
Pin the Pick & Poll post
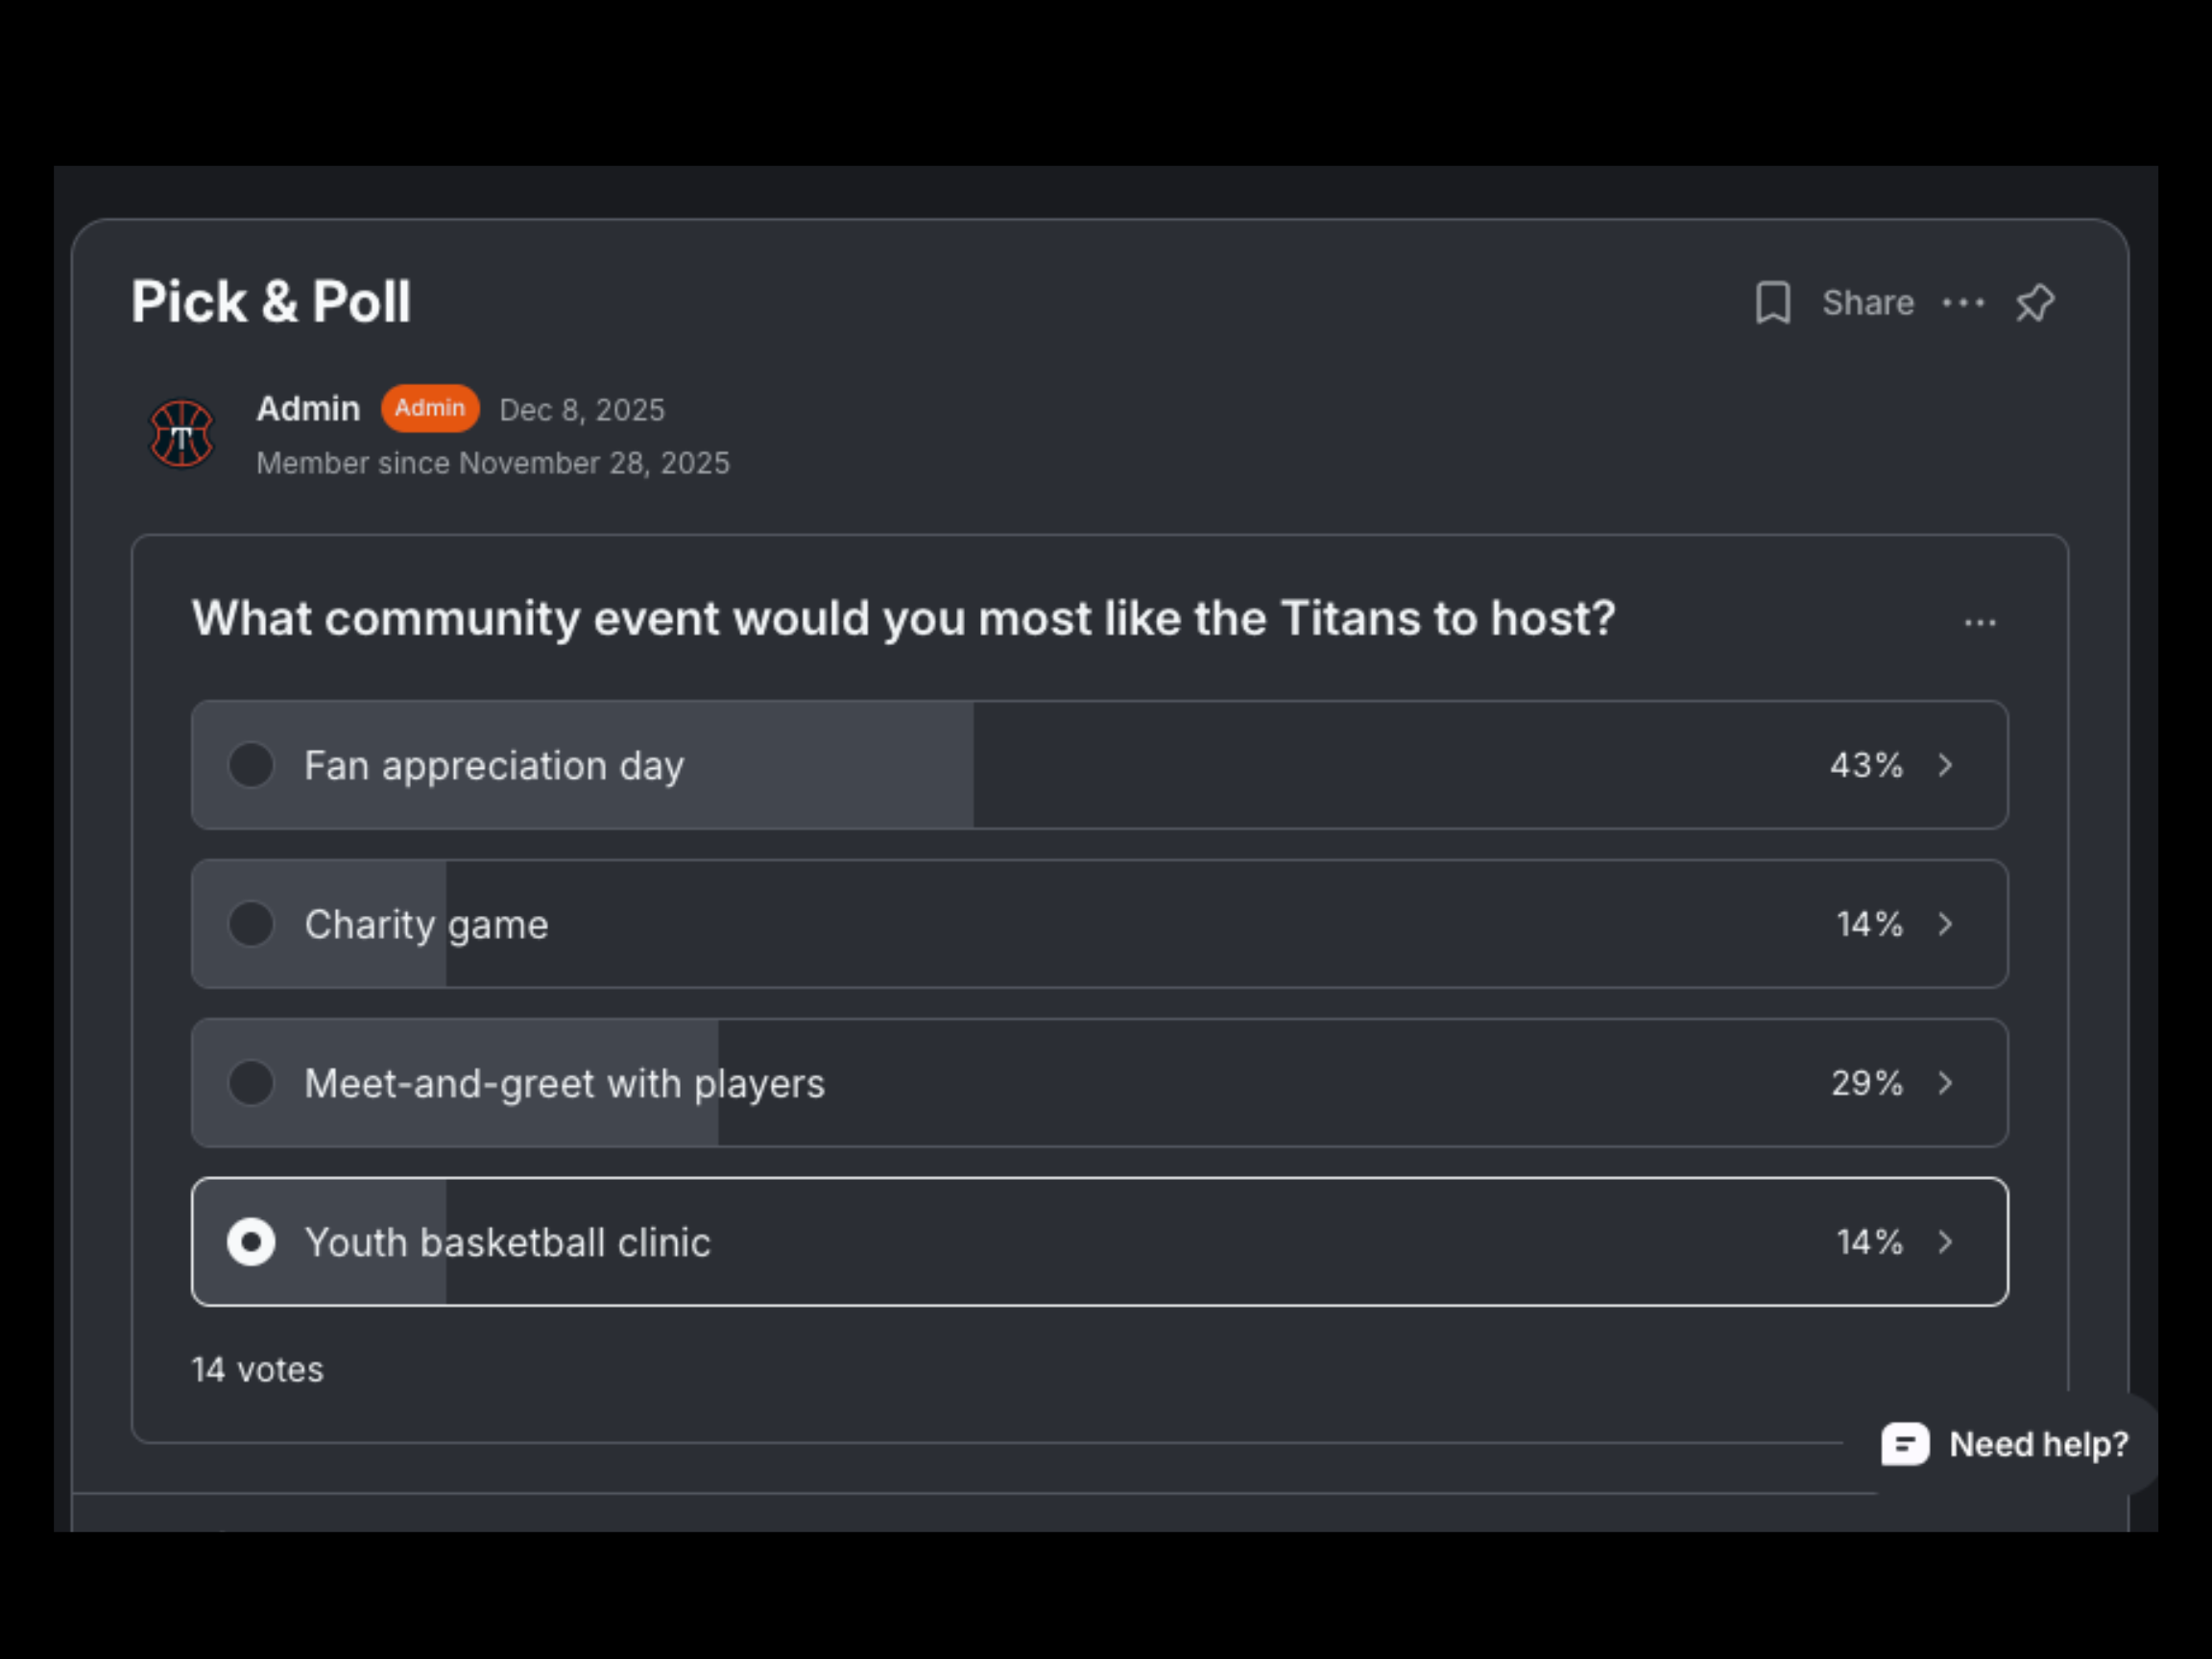click(x=2034, y=302)
